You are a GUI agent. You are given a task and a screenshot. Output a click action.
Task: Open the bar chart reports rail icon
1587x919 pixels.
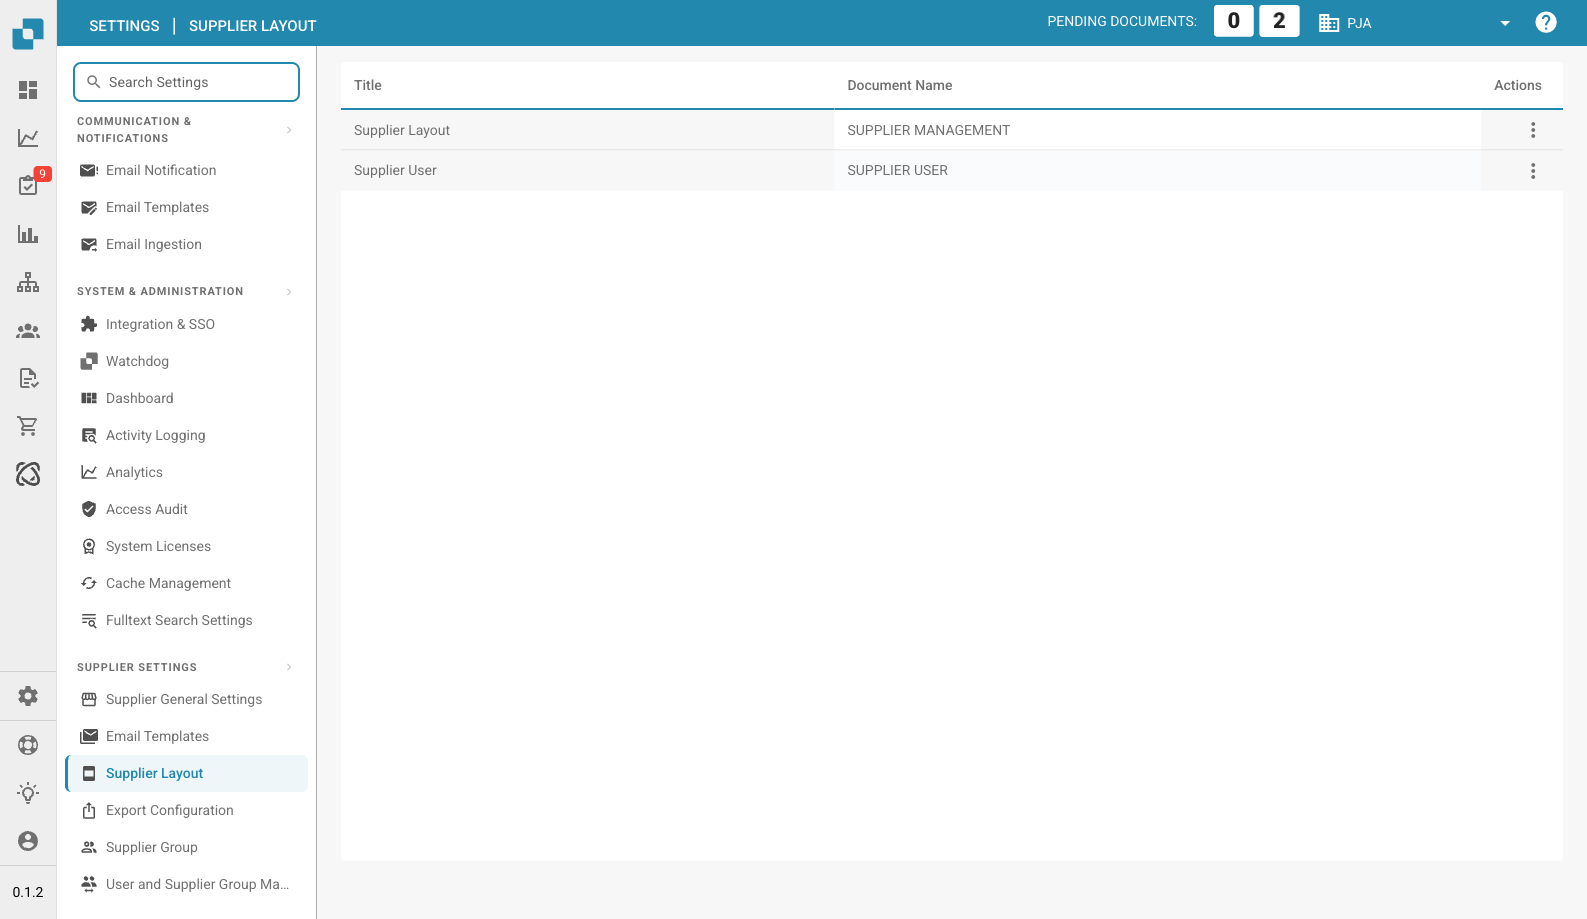pos(28,234)
